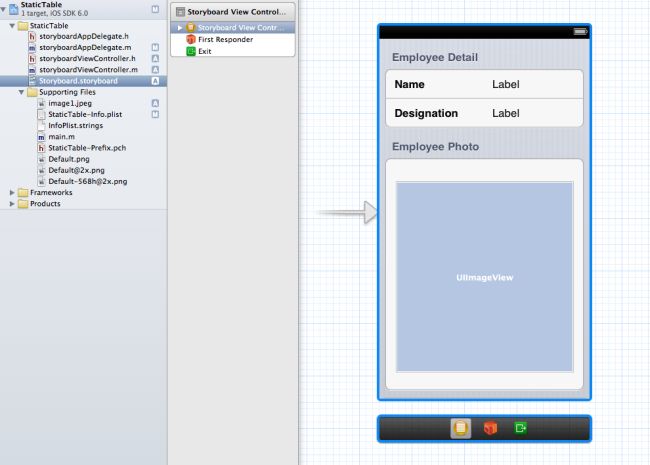Open main.m file
650x465 pixels.
click(x=61, y=137)
